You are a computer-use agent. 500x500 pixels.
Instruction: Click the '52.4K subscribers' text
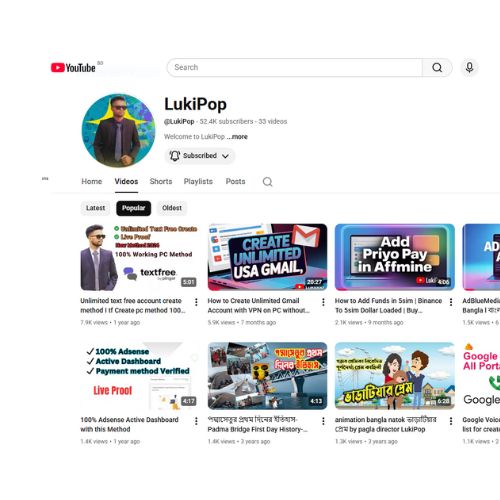pos(226,121)
